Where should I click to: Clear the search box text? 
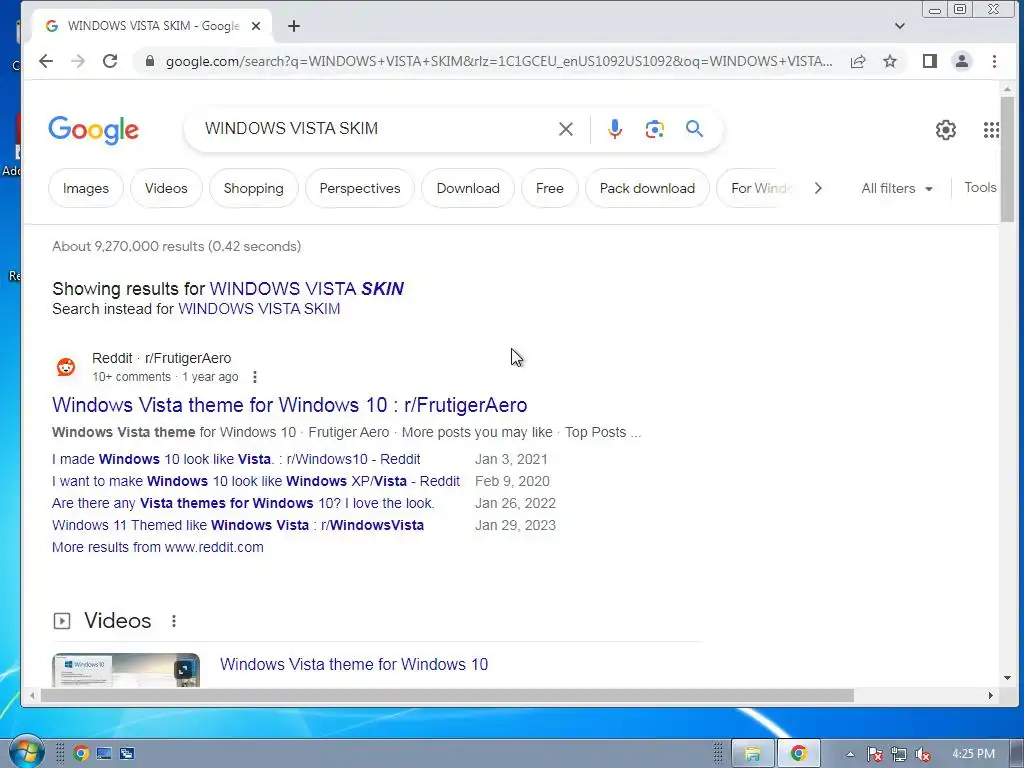pyautogui.click(x=566, y=129)
